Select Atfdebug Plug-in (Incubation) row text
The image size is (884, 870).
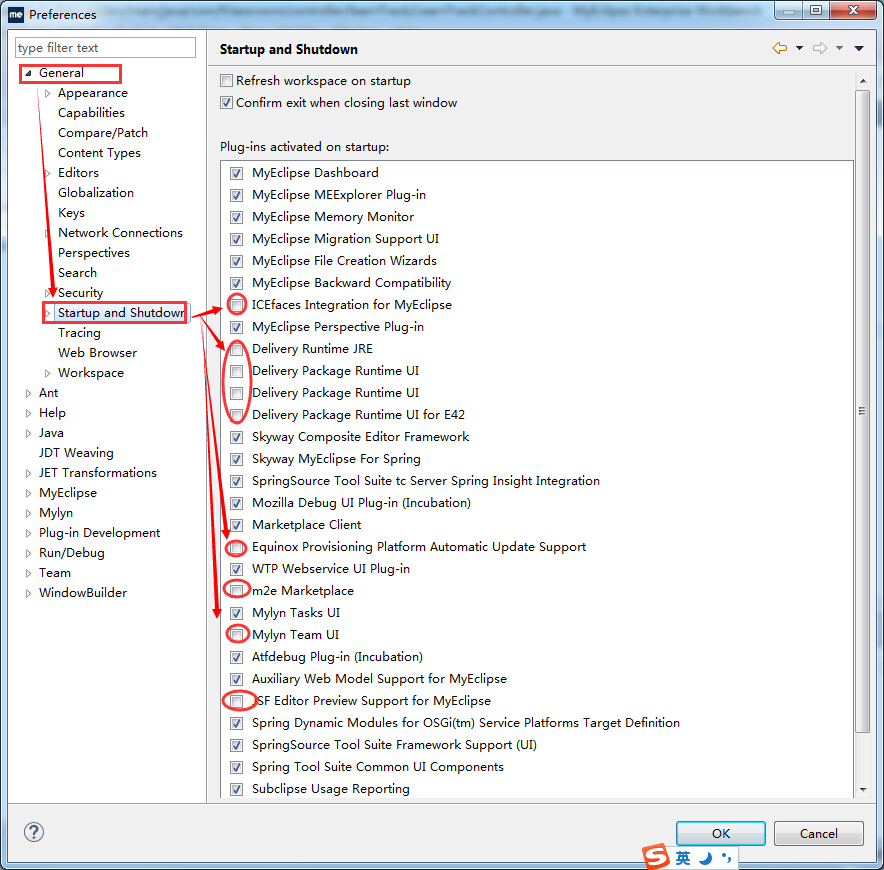(x=337, y=657)
